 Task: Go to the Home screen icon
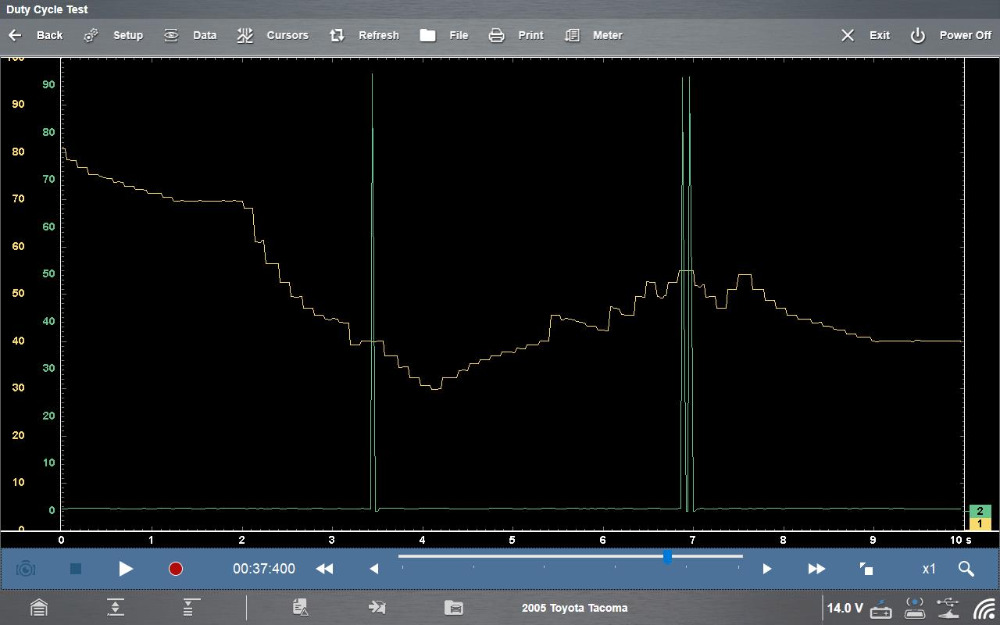click(x=38, y=607)
